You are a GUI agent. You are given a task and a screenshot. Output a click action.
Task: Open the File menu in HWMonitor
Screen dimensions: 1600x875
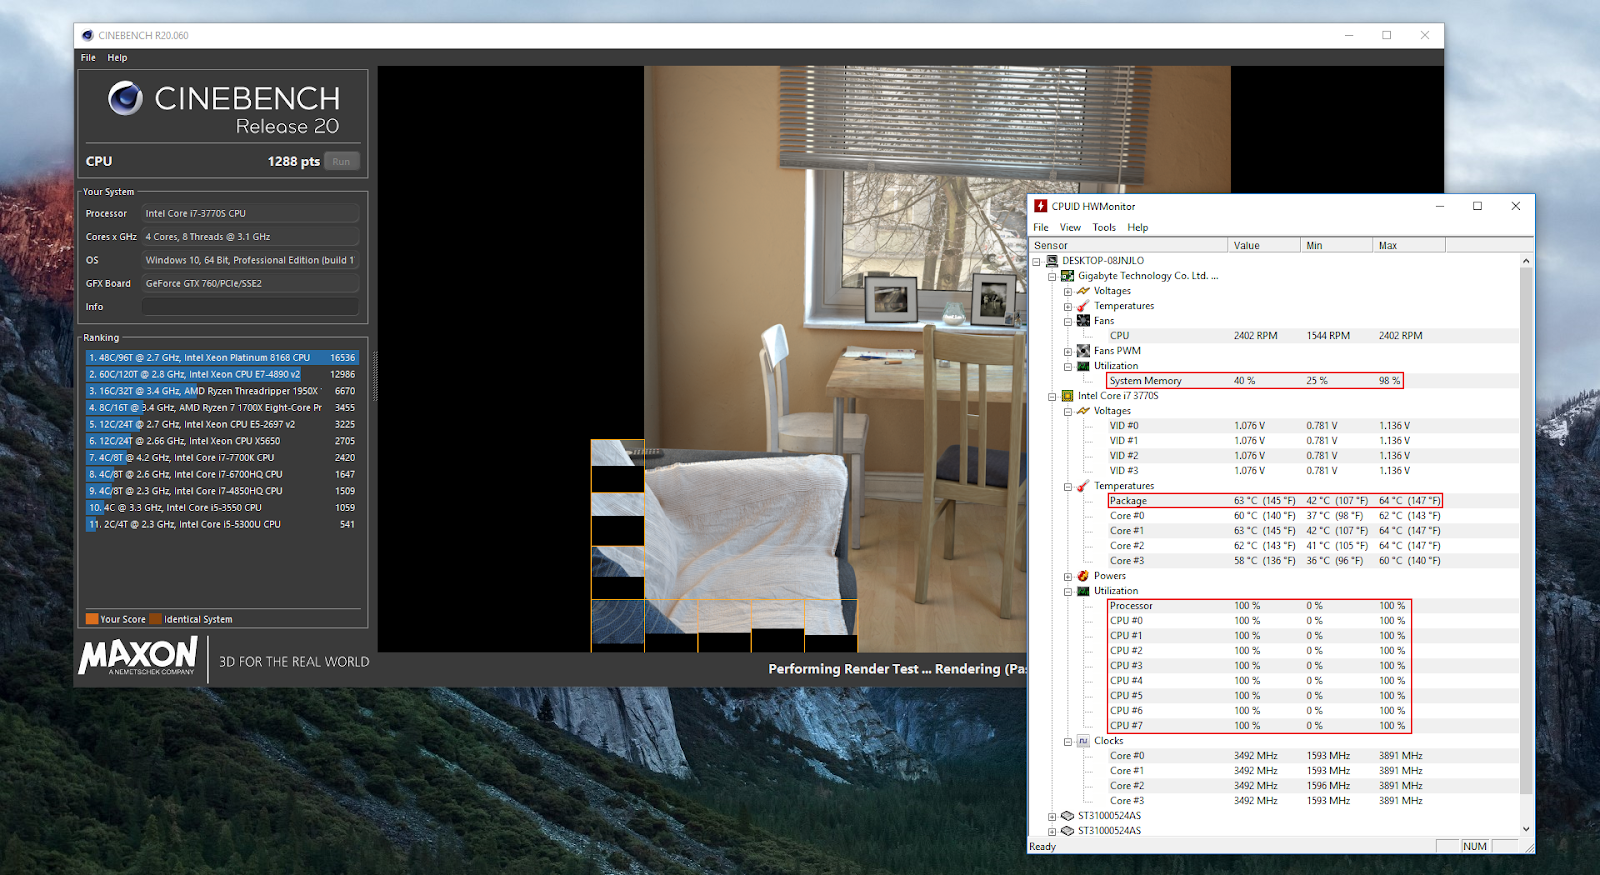click(x=1041, y=227)
